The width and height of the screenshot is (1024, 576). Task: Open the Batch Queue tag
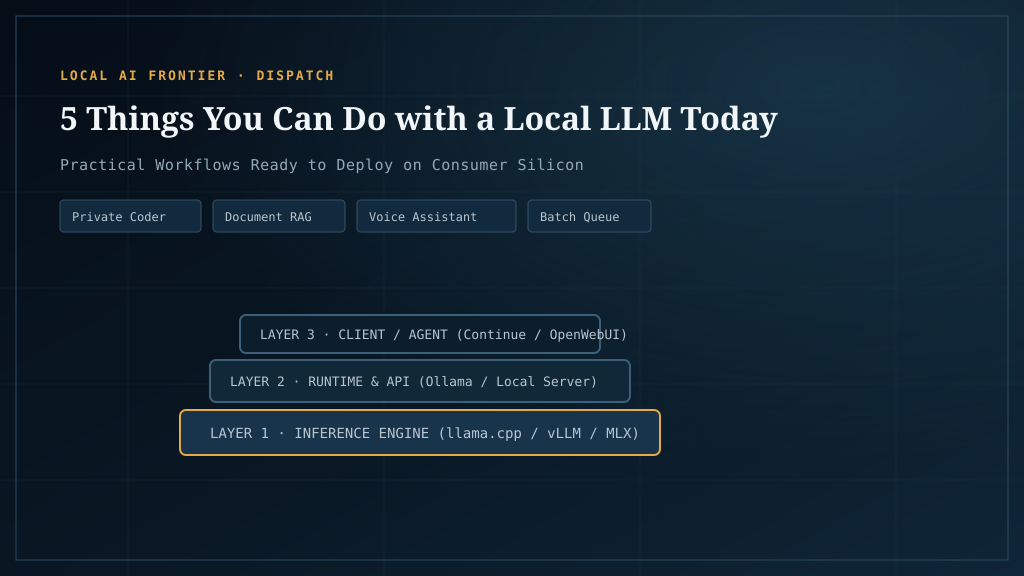(589, 216)
